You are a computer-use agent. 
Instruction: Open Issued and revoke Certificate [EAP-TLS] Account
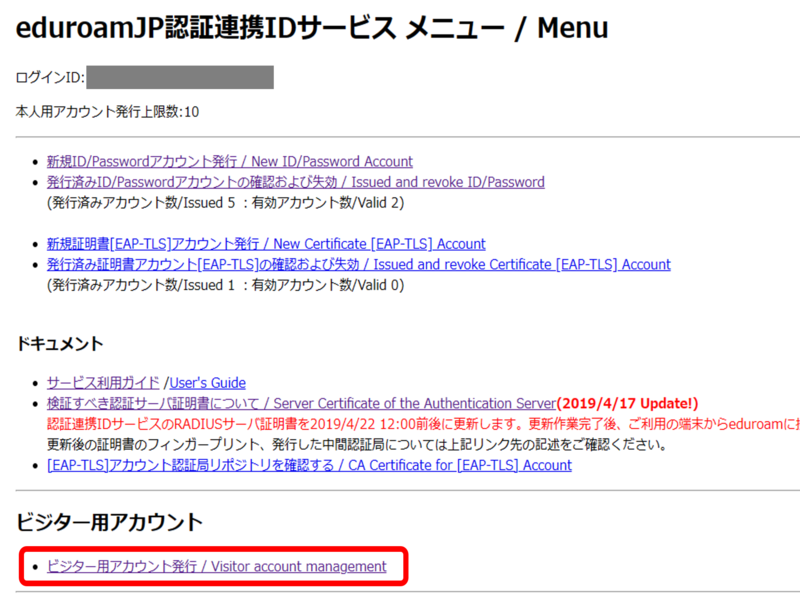pyautogui.click(x=359, y=264)
